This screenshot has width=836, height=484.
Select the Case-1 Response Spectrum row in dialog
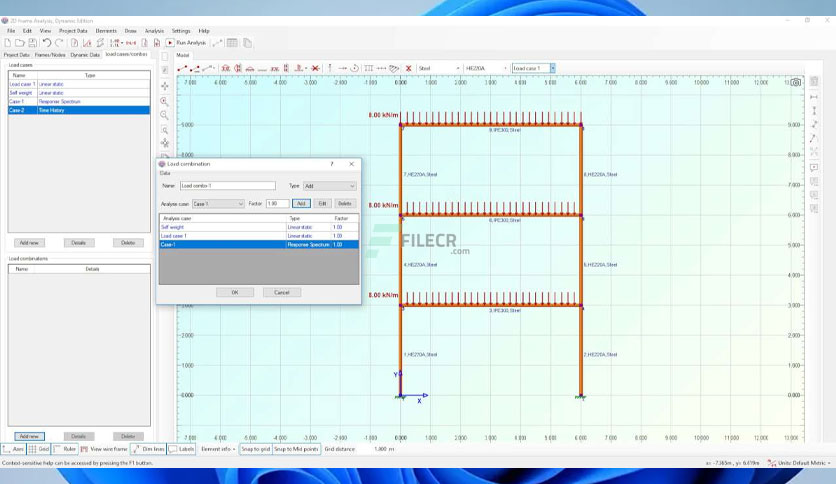[259, 245]
